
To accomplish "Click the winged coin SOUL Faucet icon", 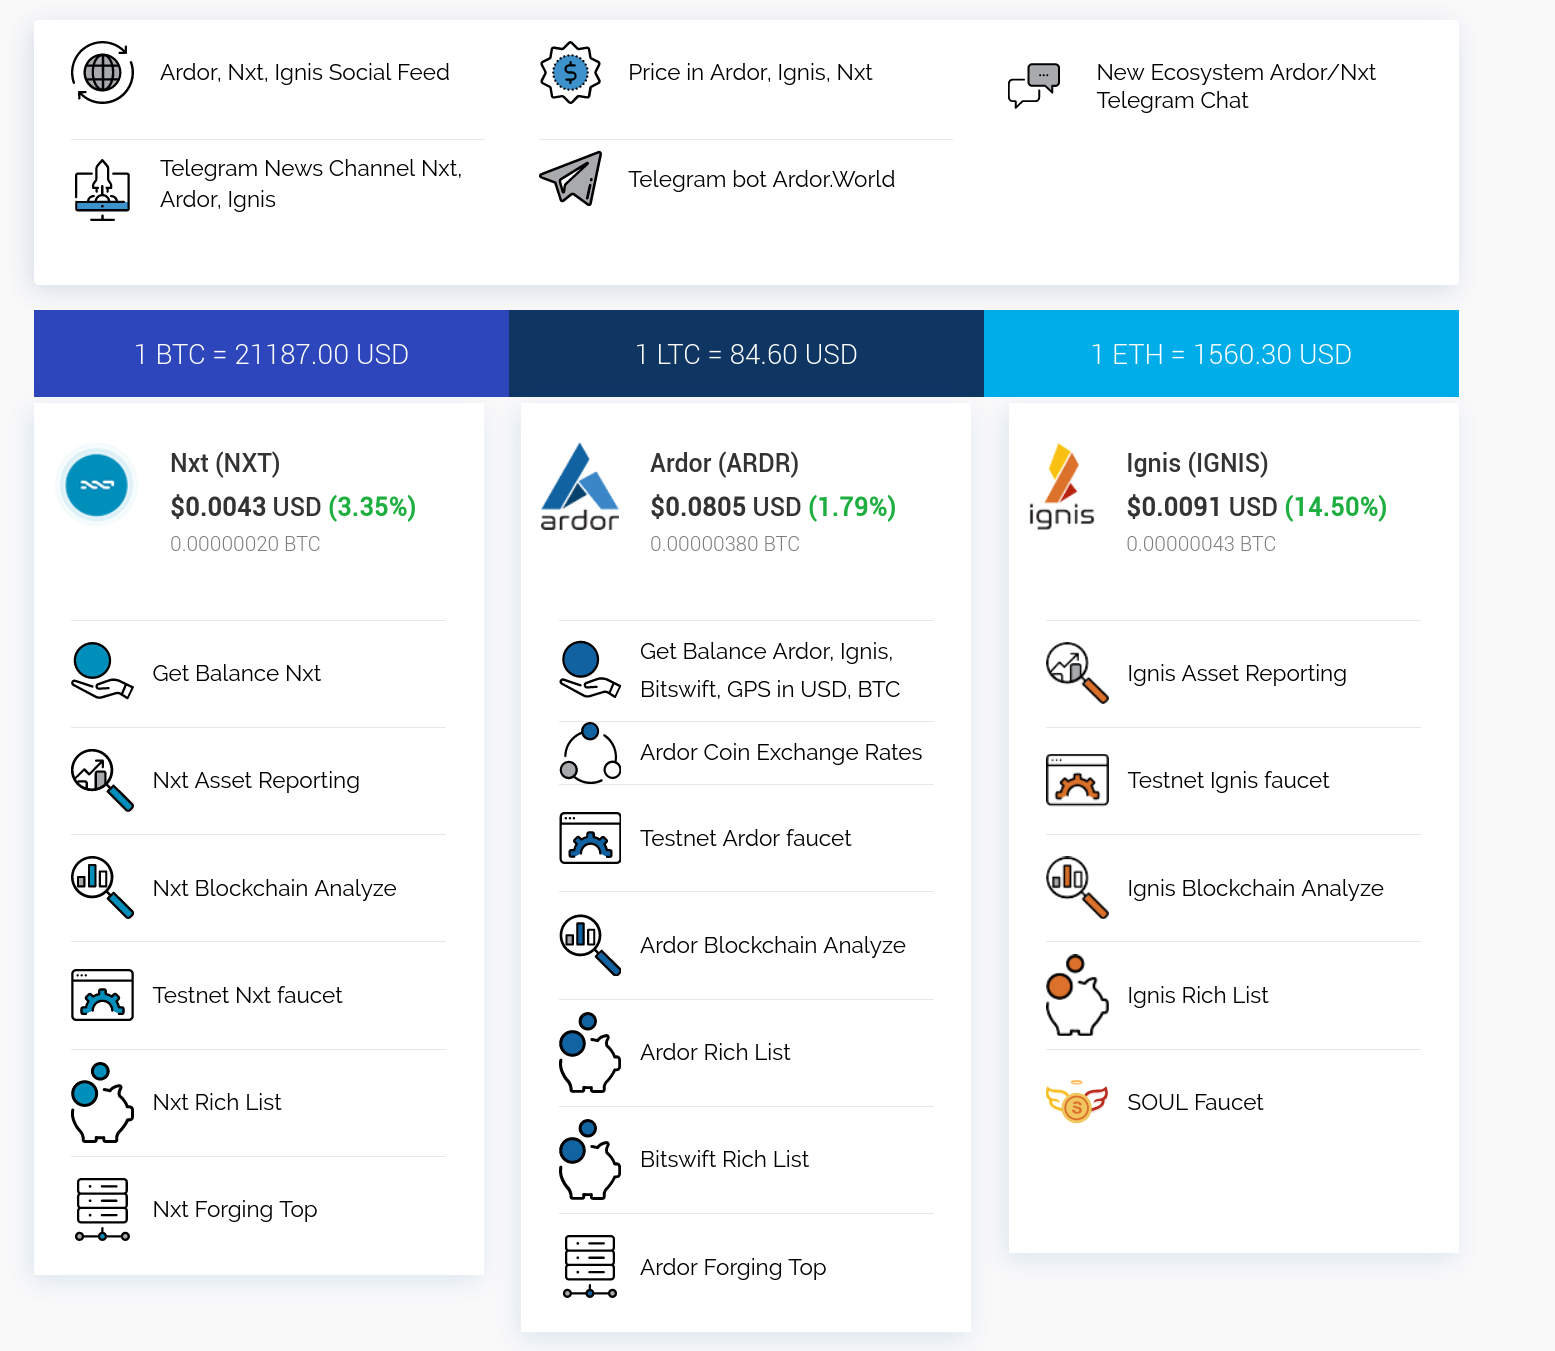I will pyautogui.click(x=1077, y=1102).
